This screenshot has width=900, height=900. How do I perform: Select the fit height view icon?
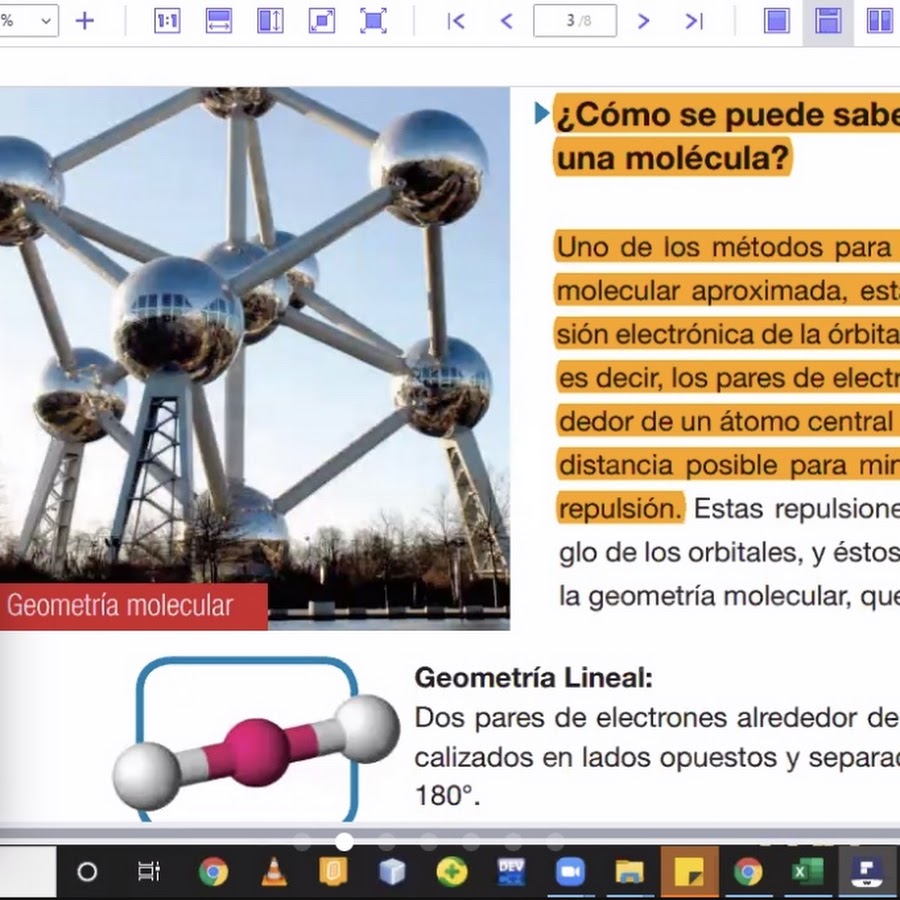coord(270,21)
